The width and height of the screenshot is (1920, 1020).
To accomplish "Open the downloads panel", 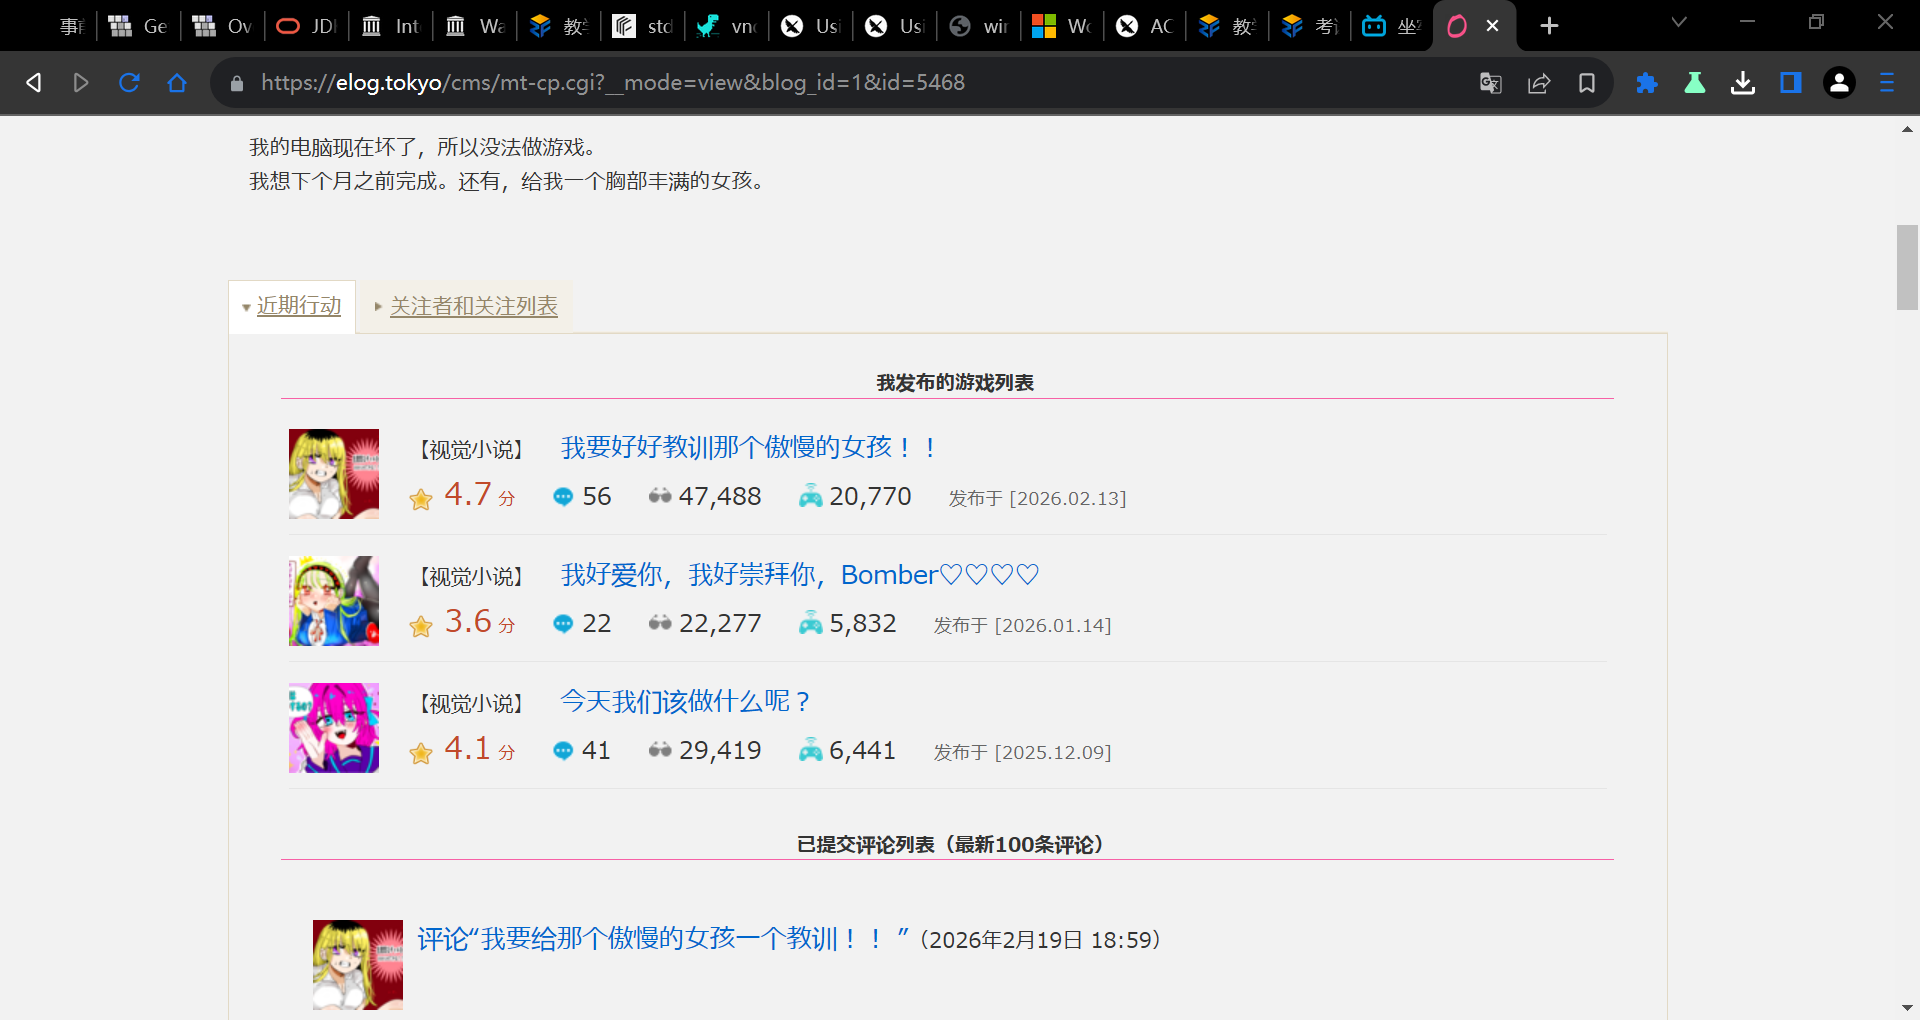I will 1743,83.
